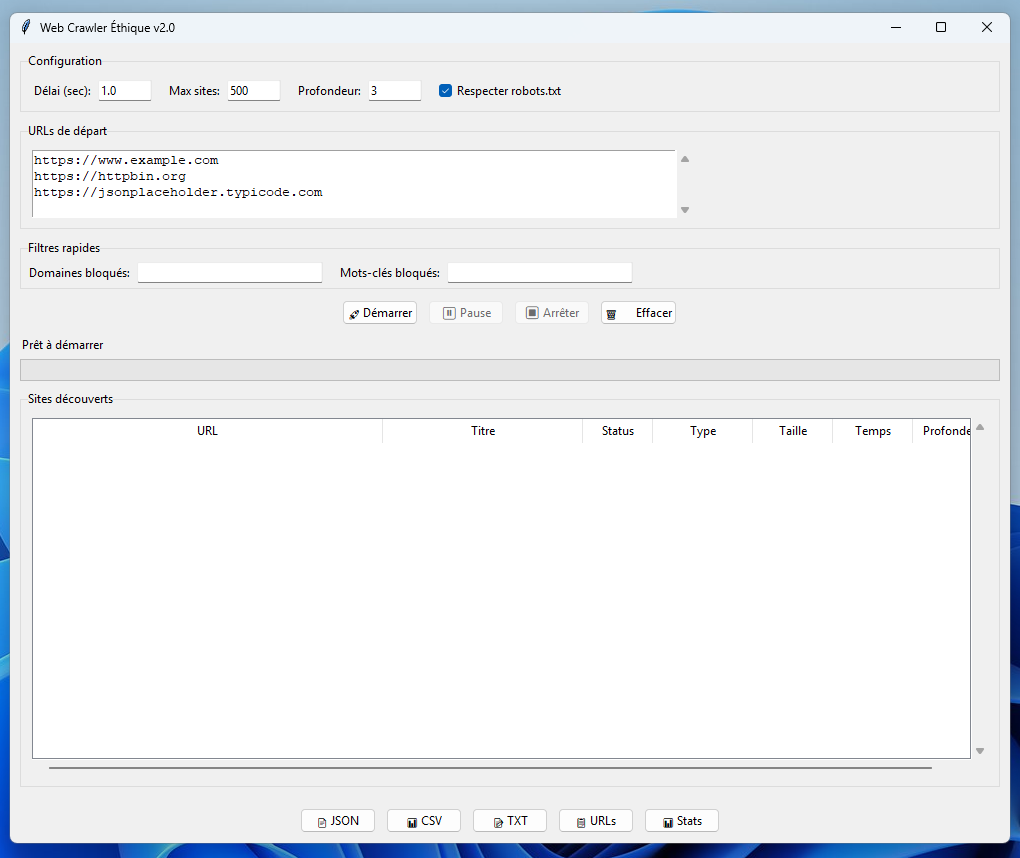Click the Sites découverts scroll up arrow
Screen dimensions: 1020x858
980,427
